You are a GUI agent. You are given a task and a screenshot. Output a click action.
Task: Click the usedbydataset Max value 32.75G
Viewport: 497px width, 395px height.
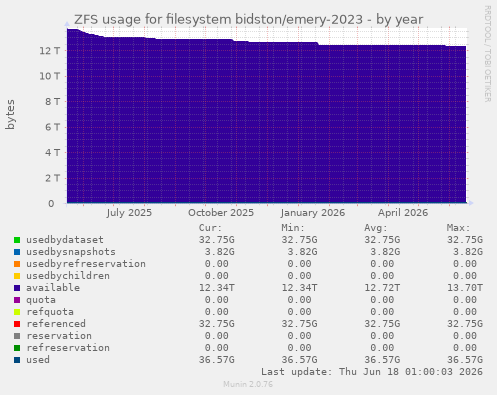[465, 240]
